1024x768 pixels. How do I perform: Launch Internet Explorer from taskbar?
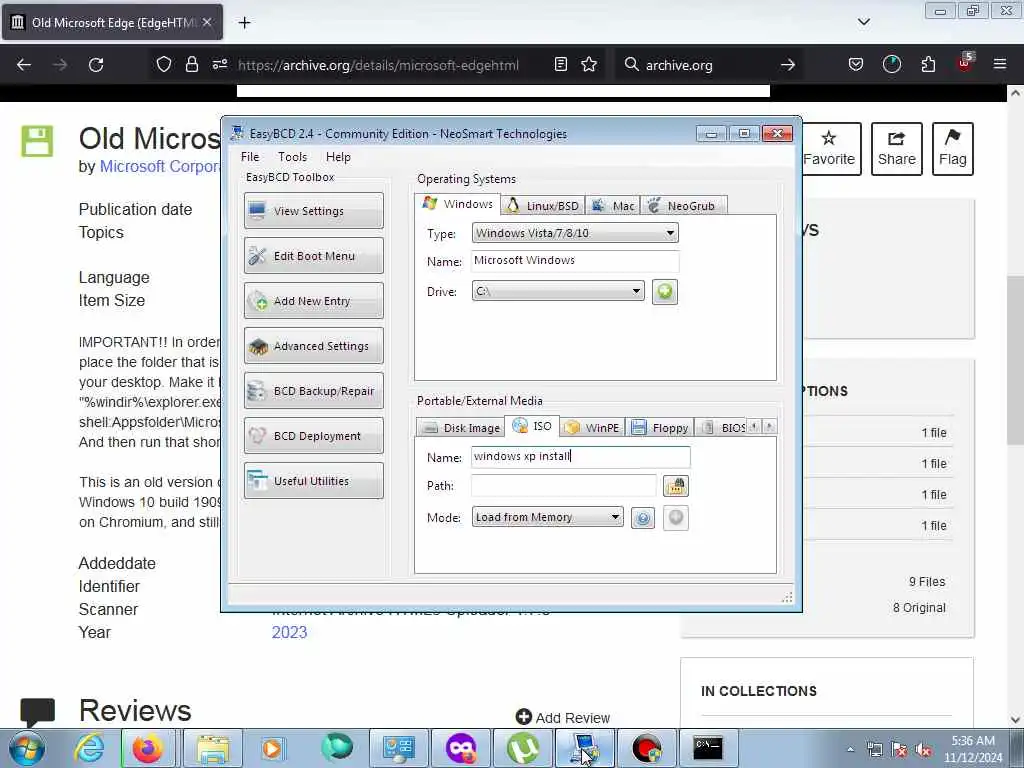pyautogui.click(x=89, y=748)
